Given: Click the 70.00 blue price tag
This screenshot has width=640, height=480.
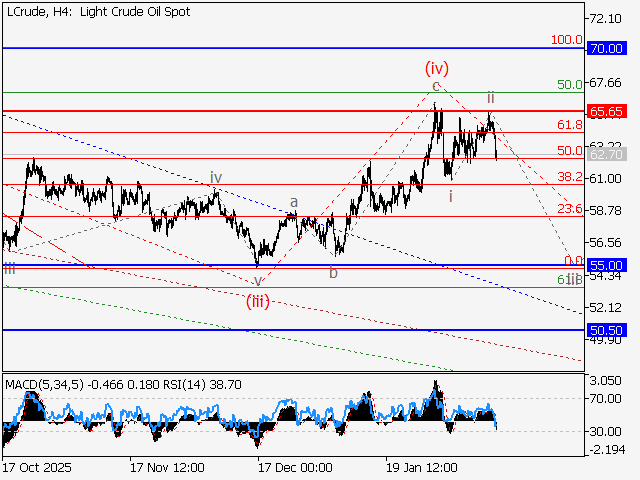Looking at the screenshot, I should click(x=607, y=48).
